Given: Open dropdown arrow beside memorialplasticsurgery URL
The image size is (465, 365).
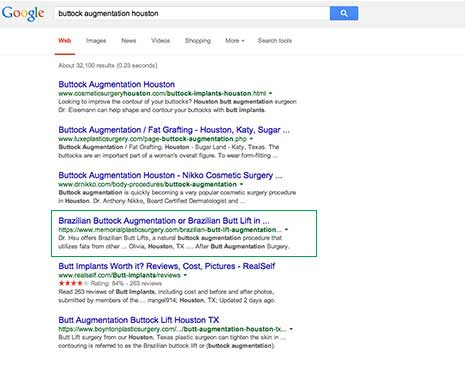Looking at the screenshot, I should click(x=286, y=229).
